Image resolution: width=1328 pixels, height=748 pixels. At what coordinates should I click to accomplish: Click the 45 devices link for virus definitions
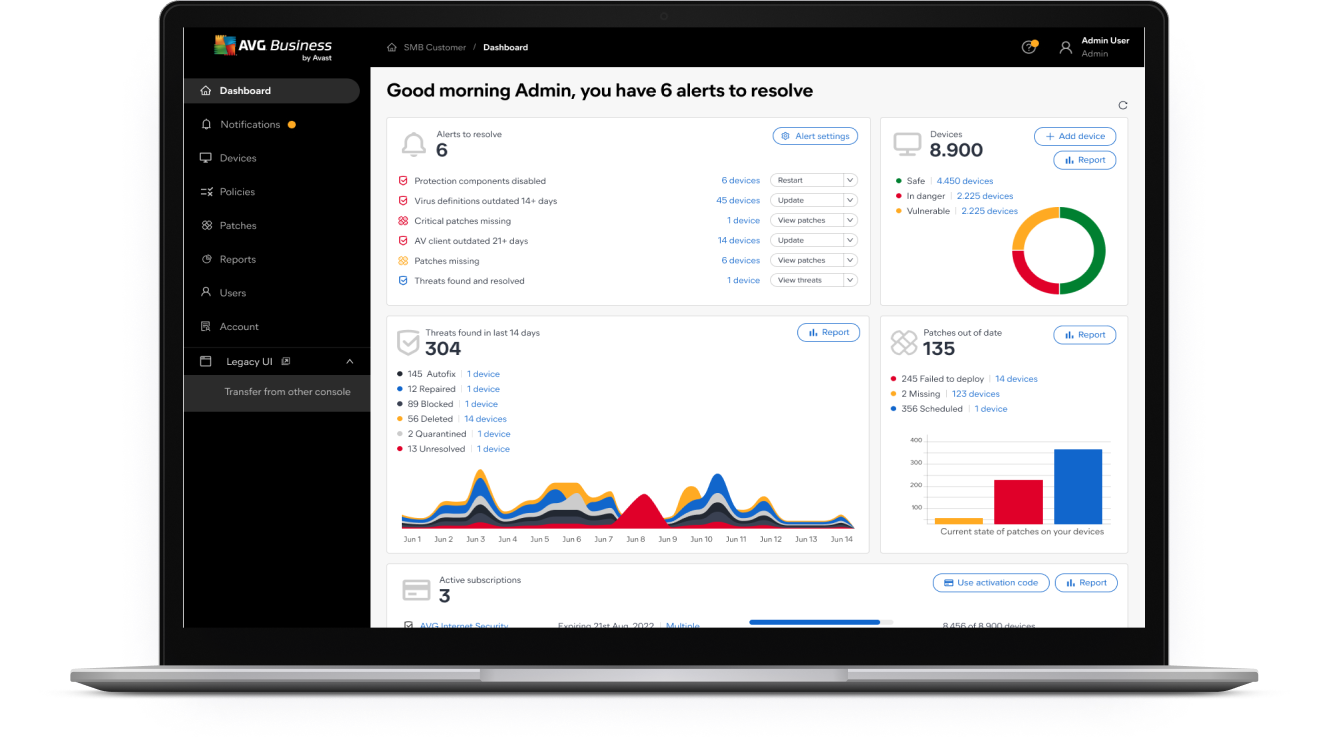[x=738, y=200]
